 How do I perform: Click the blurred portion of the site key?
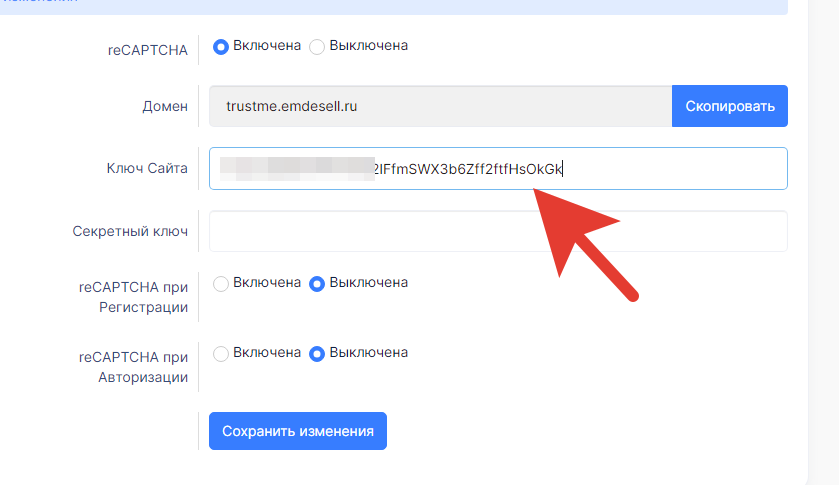[x=296, y=168]
